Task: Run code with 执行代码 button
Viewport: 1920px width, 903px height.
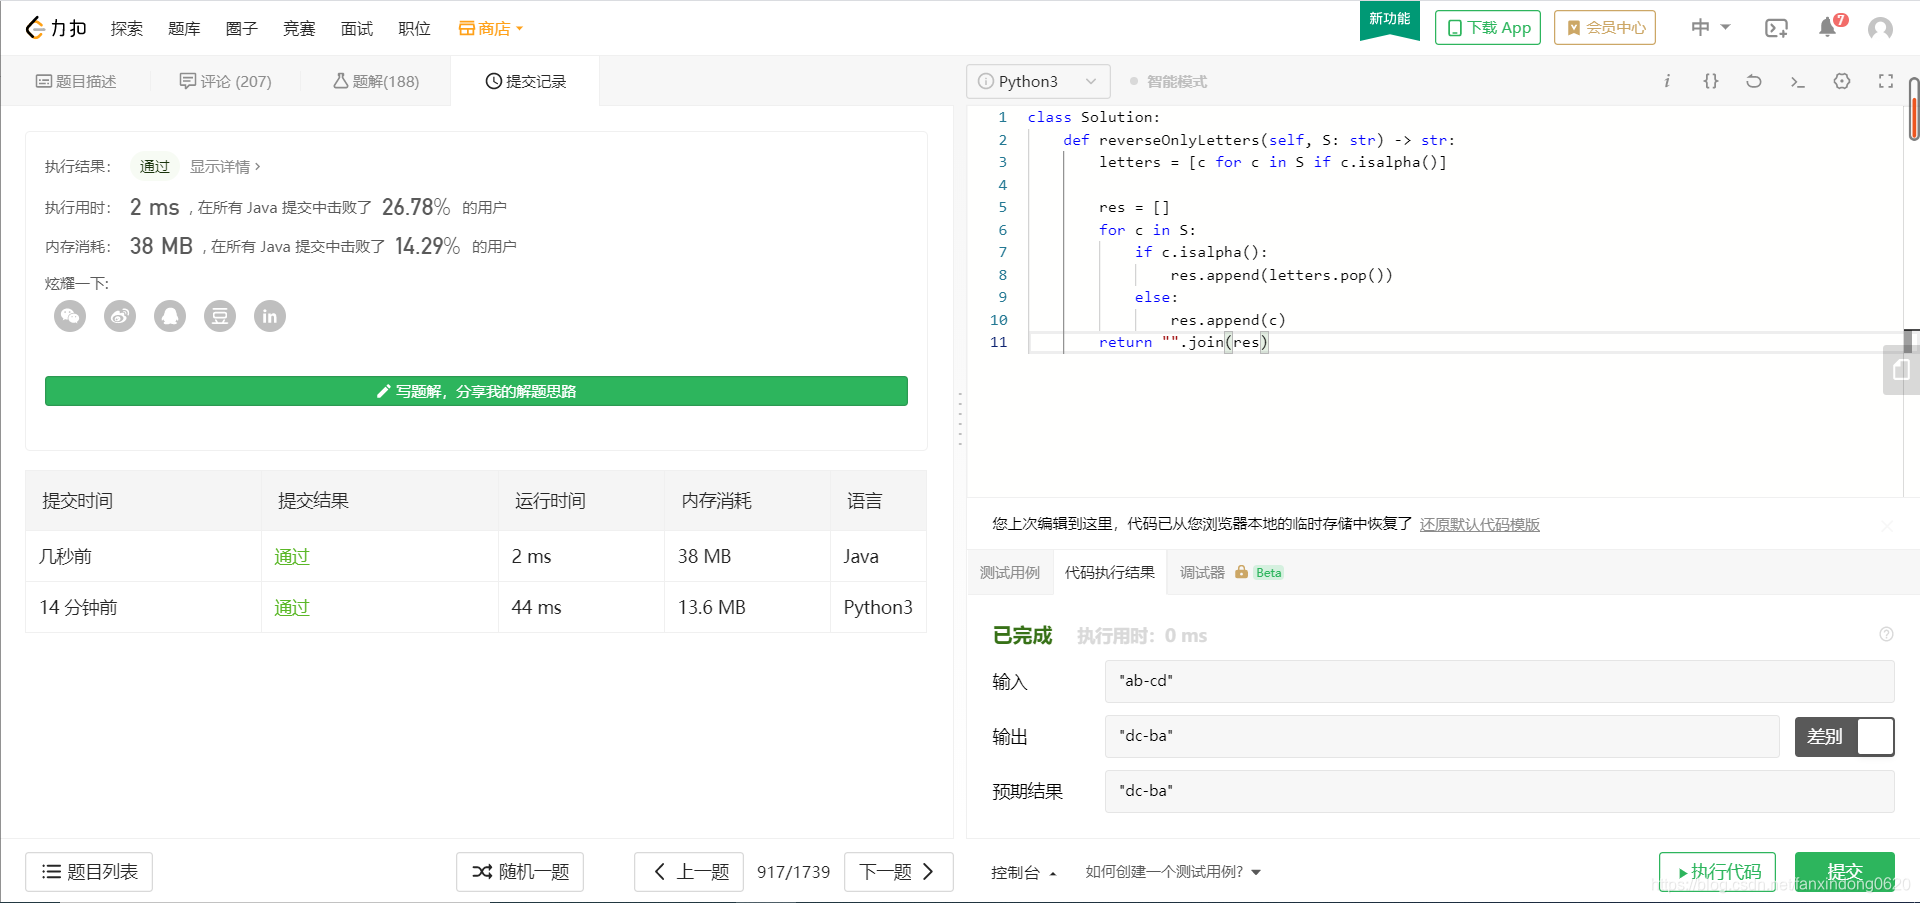Action: 1717,872
